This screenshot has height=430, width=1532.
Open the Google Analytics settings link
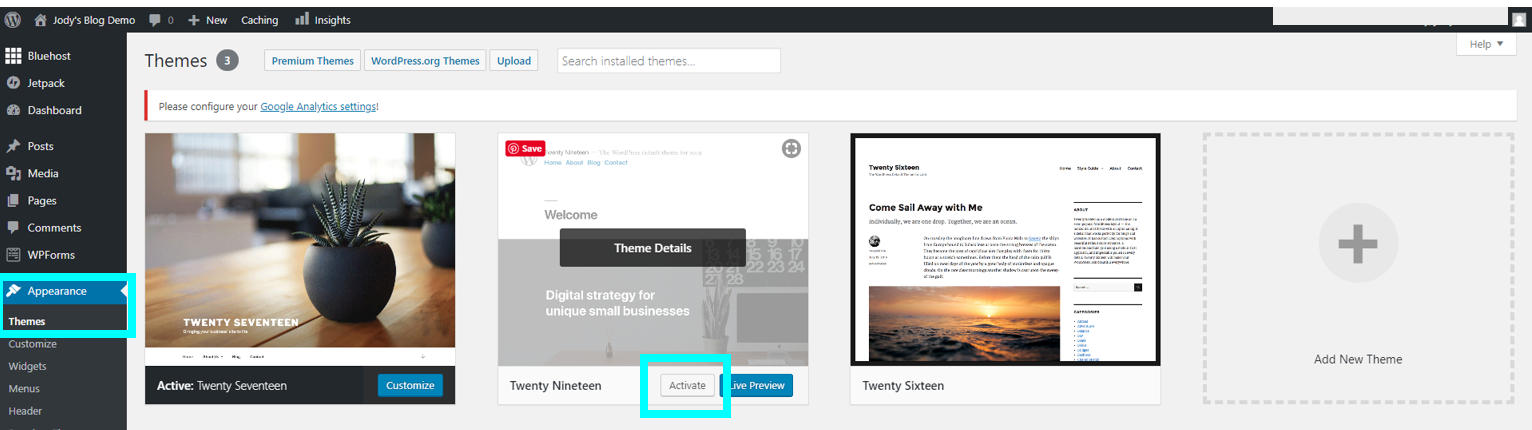pos(318,106)
